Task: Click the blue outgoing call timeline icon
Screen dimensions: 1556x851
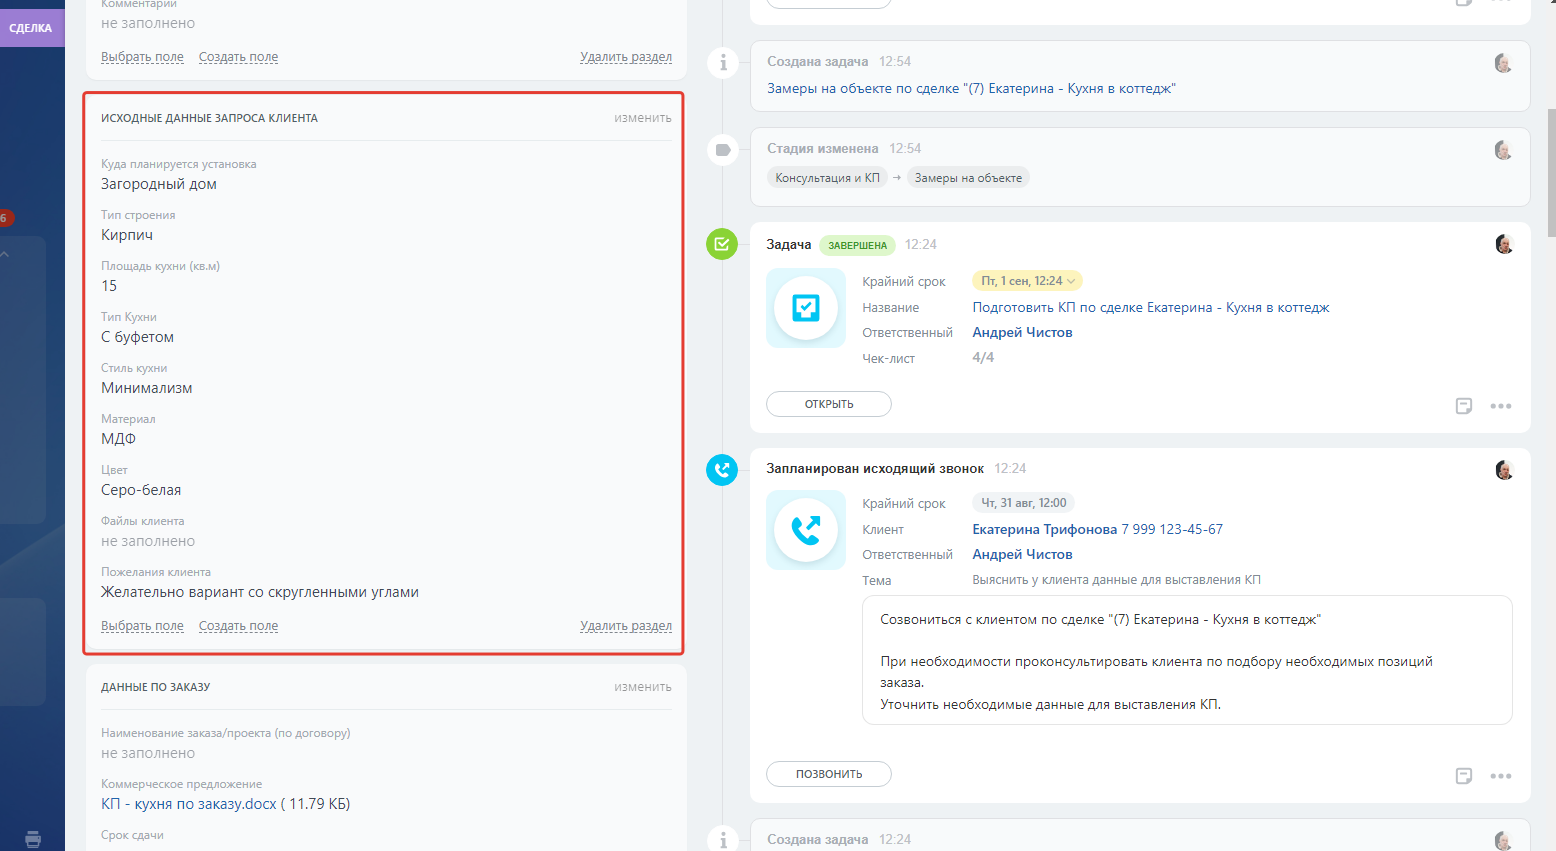Action: 722,469
